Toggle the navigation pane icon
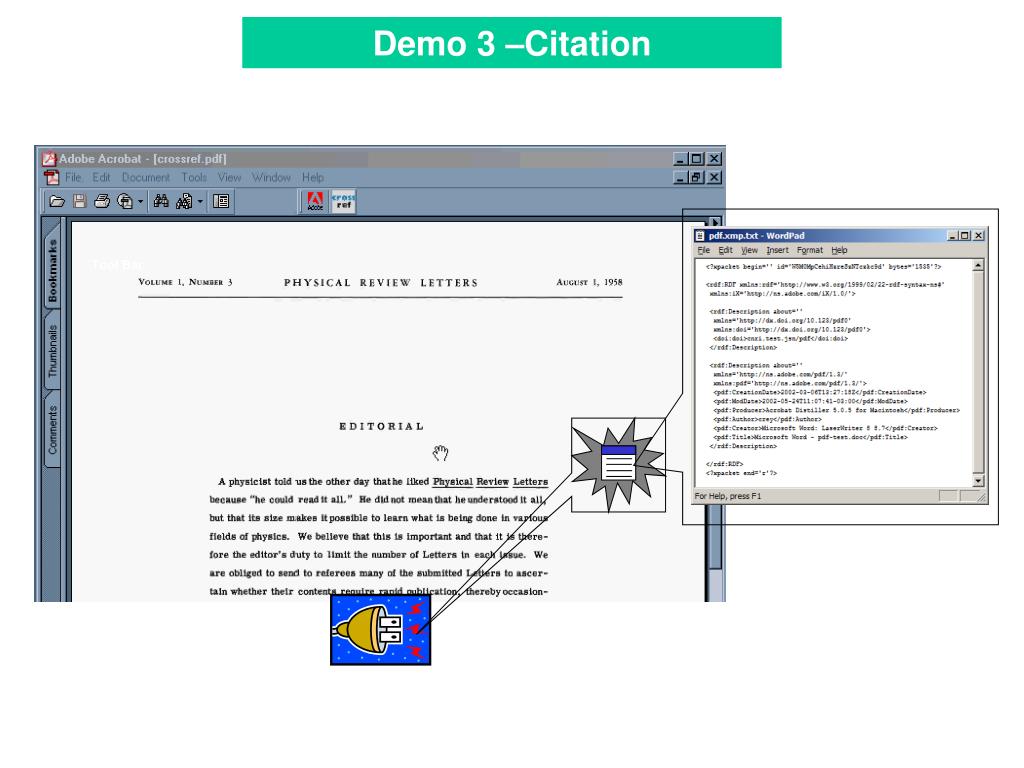Image resolution: width=1024 pixels, height=768 pixels. coord(221,201)
